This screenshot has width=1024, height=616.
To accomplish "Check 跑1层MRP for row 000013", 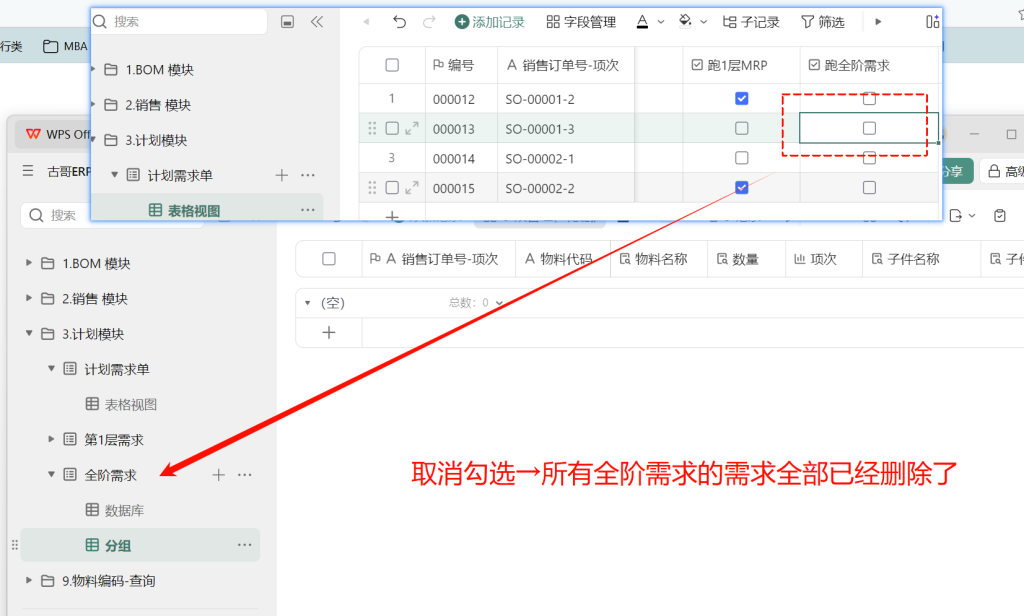I will click(741, 128).
